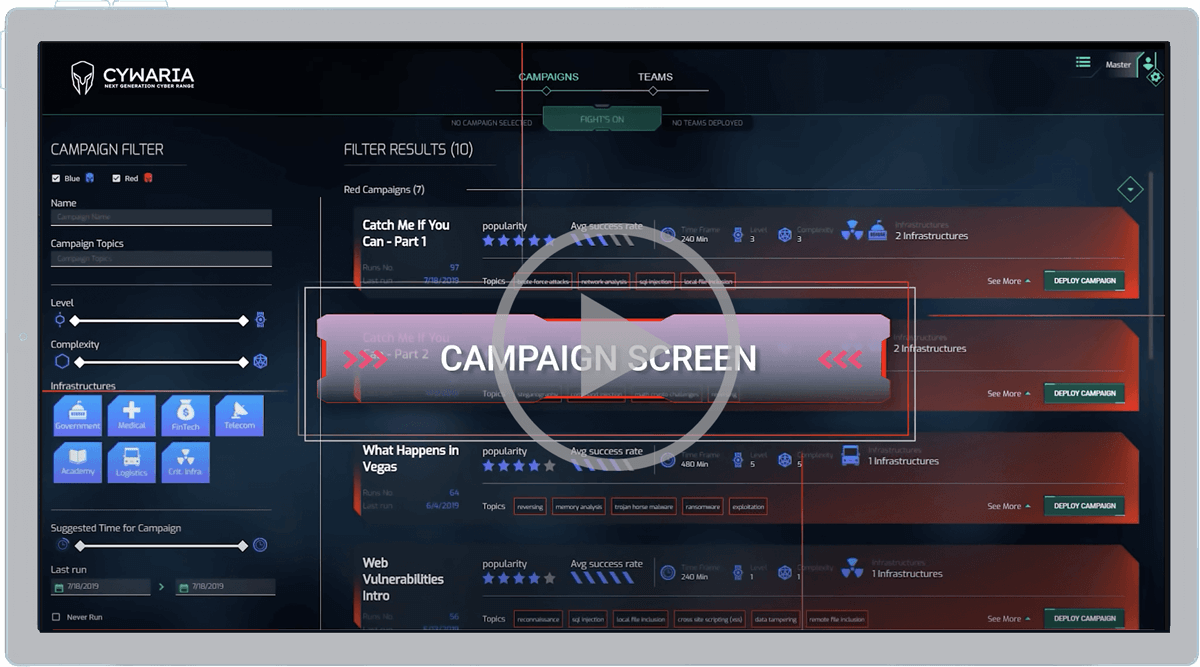Open the Last run end date picker
Image resolution: width=1200 pixels, height=667 pixels.
pyautogui.click(x=225, y=587)
